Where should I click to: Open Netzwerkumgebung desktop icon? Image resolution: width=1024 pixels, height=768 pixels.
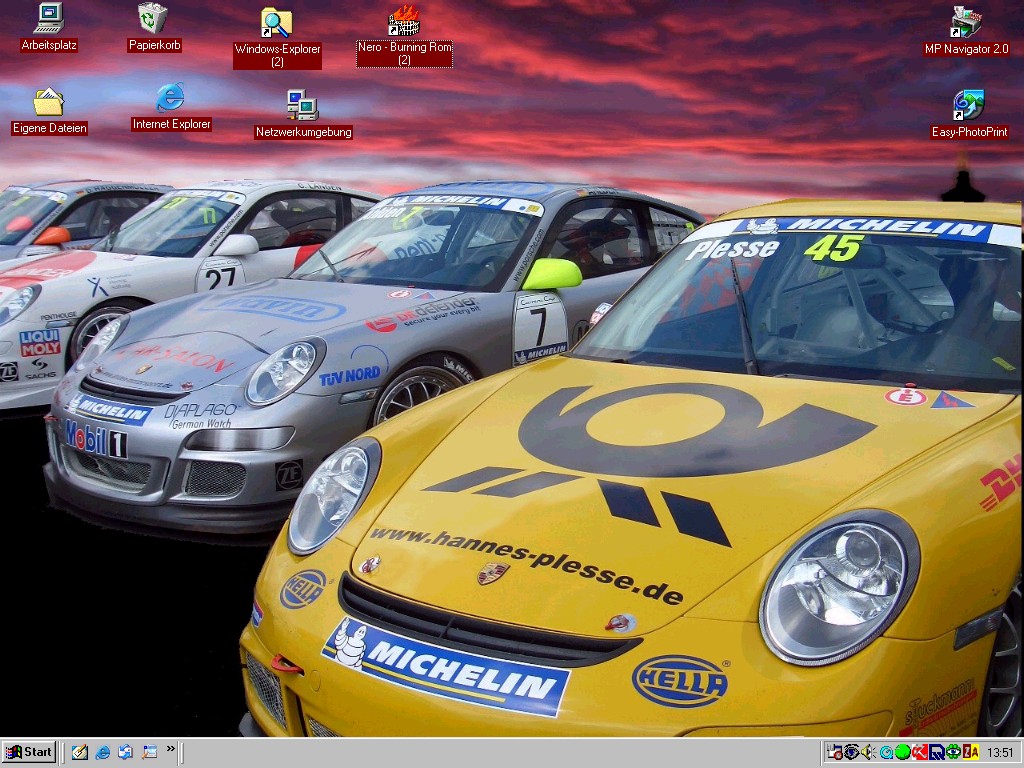tap(303, 114)
